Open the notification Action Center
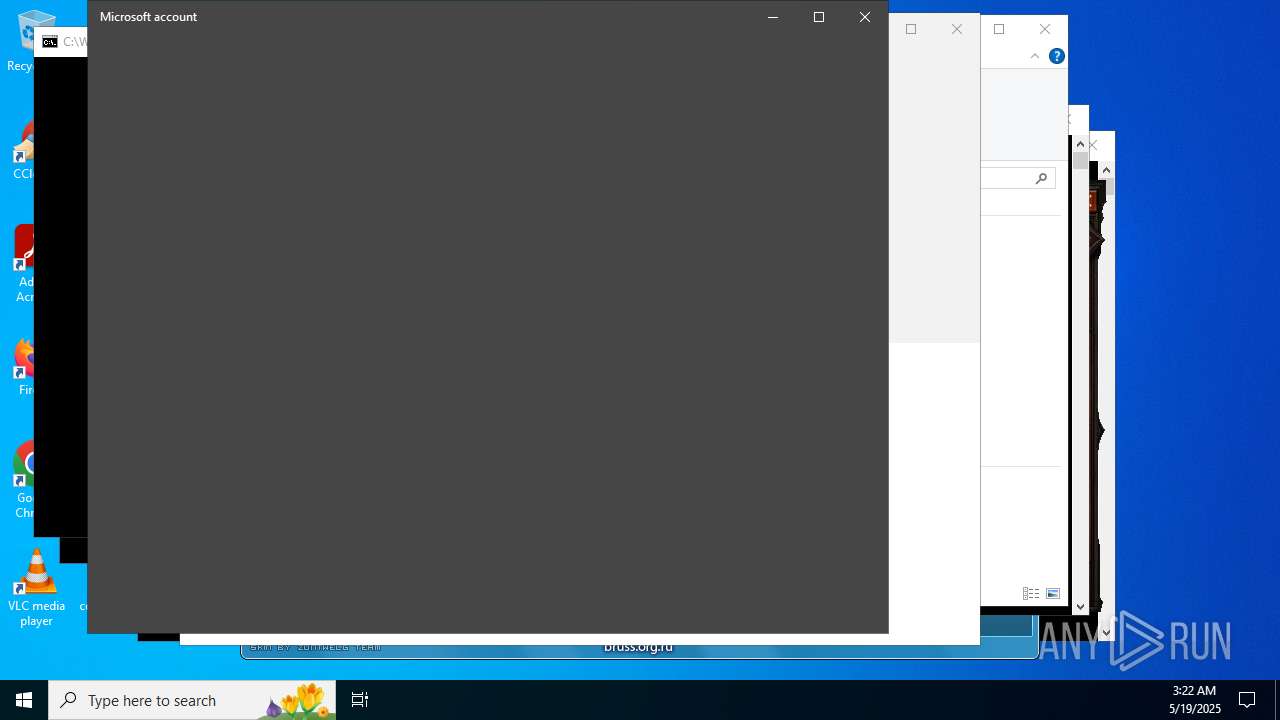Image resolution: width=1280 pixels, height=720 pixels. click(1247, 700)
